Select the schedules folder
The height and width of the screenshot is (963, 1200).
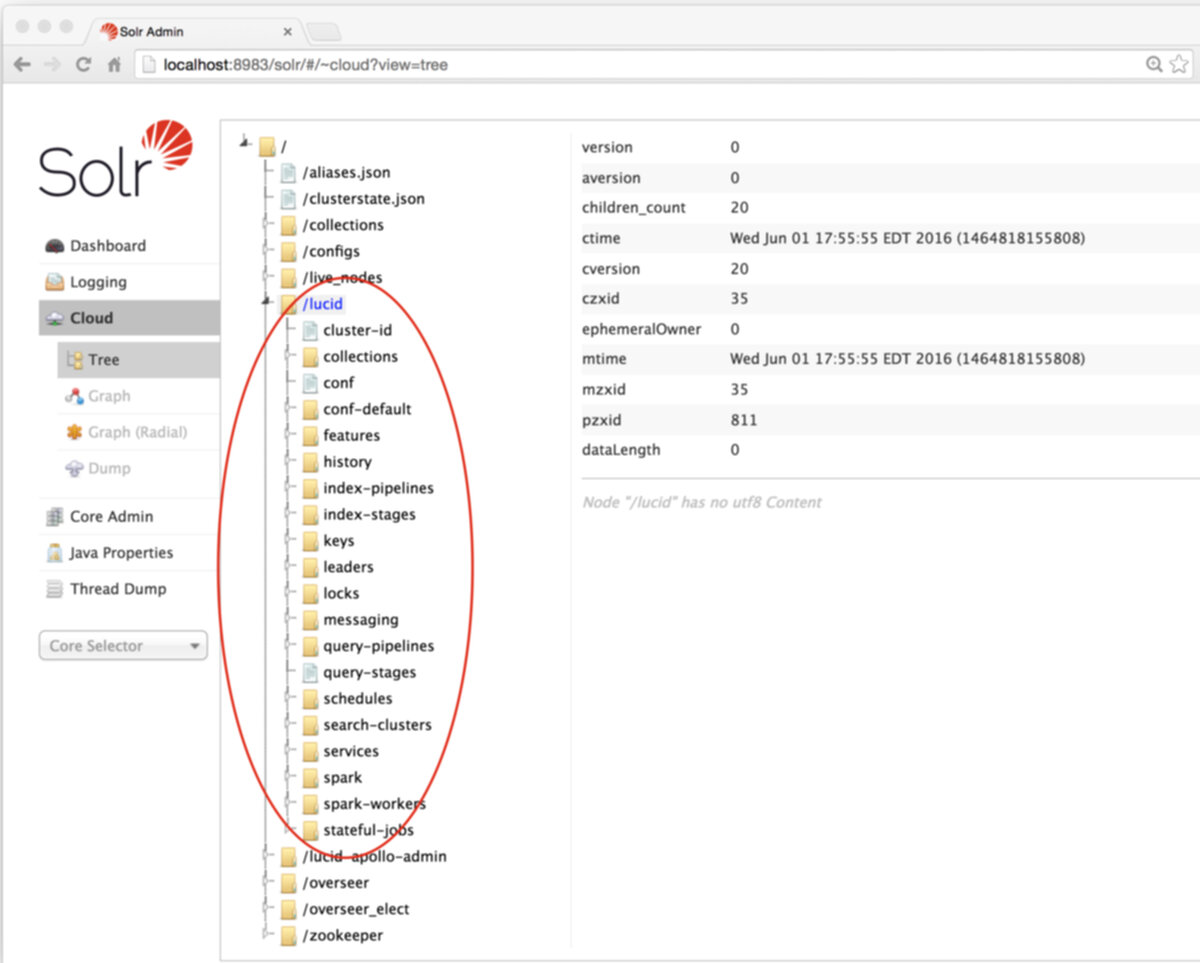[x=357, y=699]
